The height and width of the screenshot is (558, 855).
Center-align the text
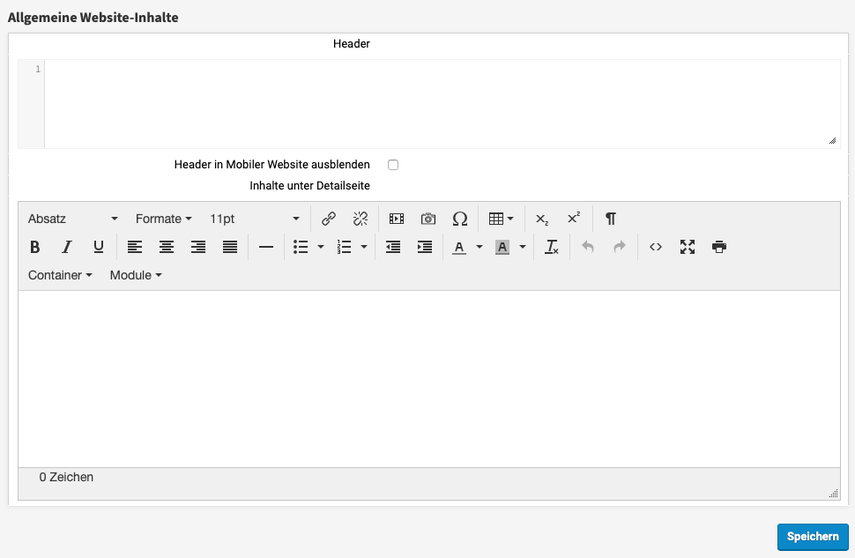pyautogui.click(x=167, y=247)
